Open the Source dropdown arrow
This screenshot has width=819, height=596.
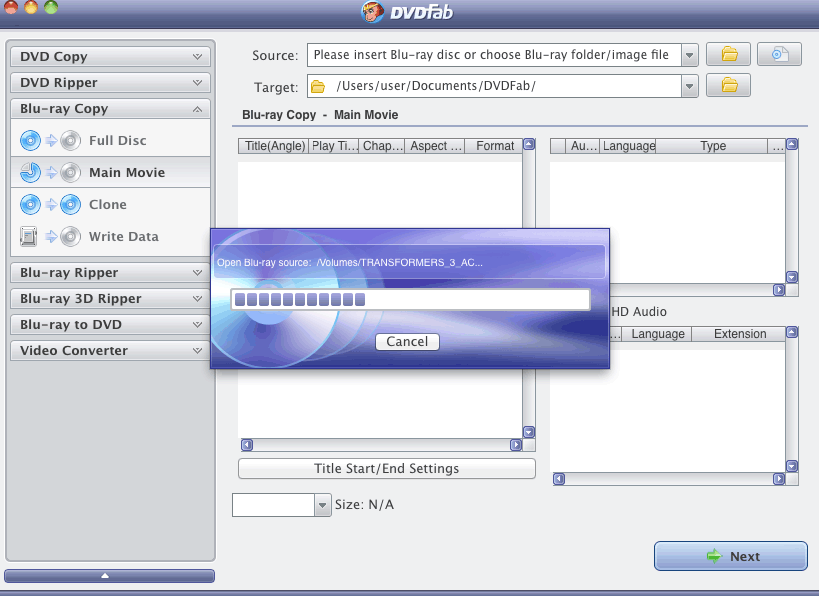[x=689, y=55]
